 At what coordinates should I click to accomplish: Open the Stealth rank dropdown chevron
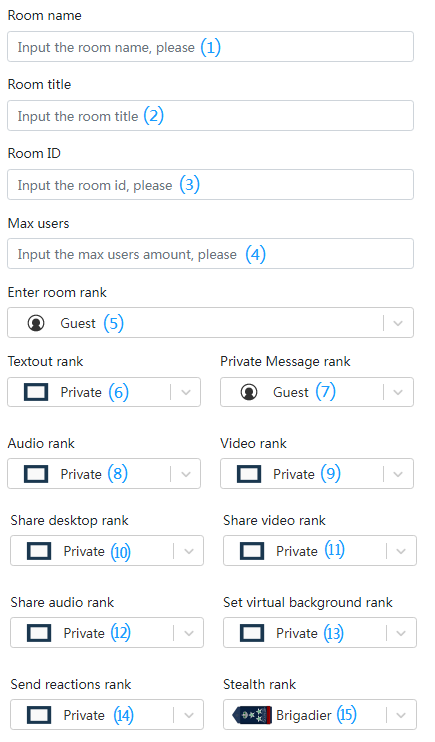point(401,715)
